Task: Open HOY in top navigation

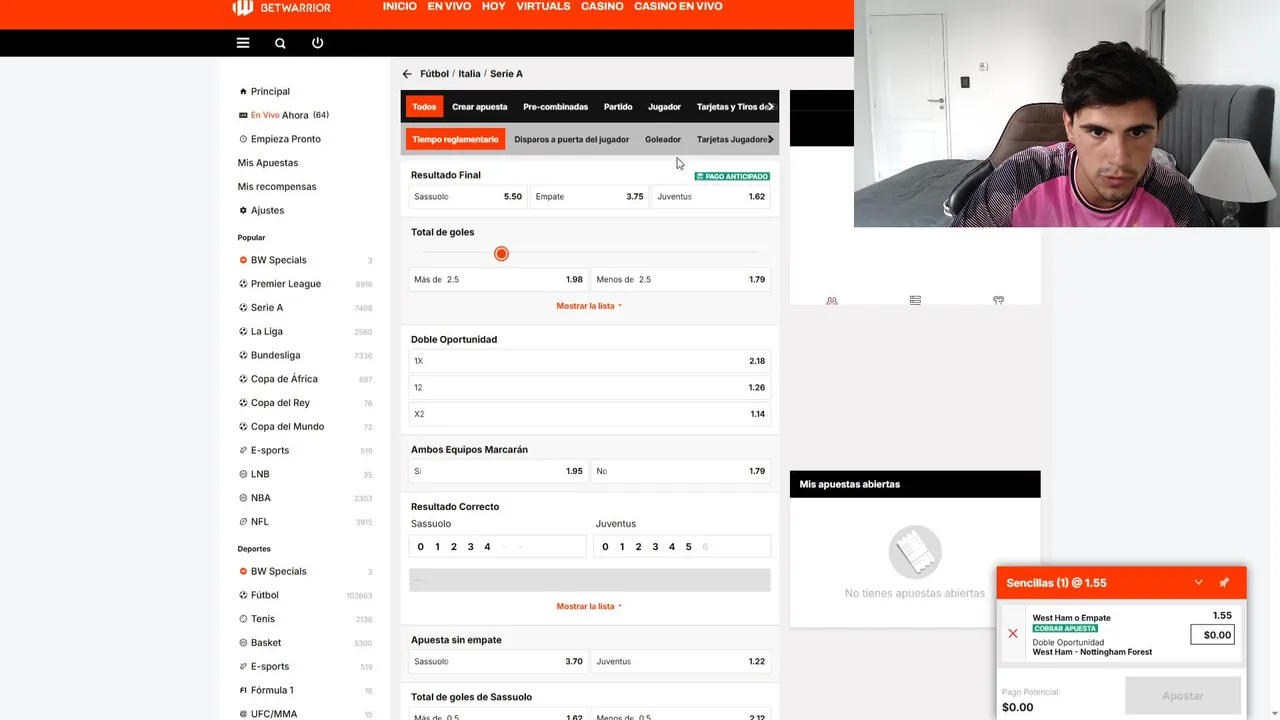Action: click(x=494, y=6)
